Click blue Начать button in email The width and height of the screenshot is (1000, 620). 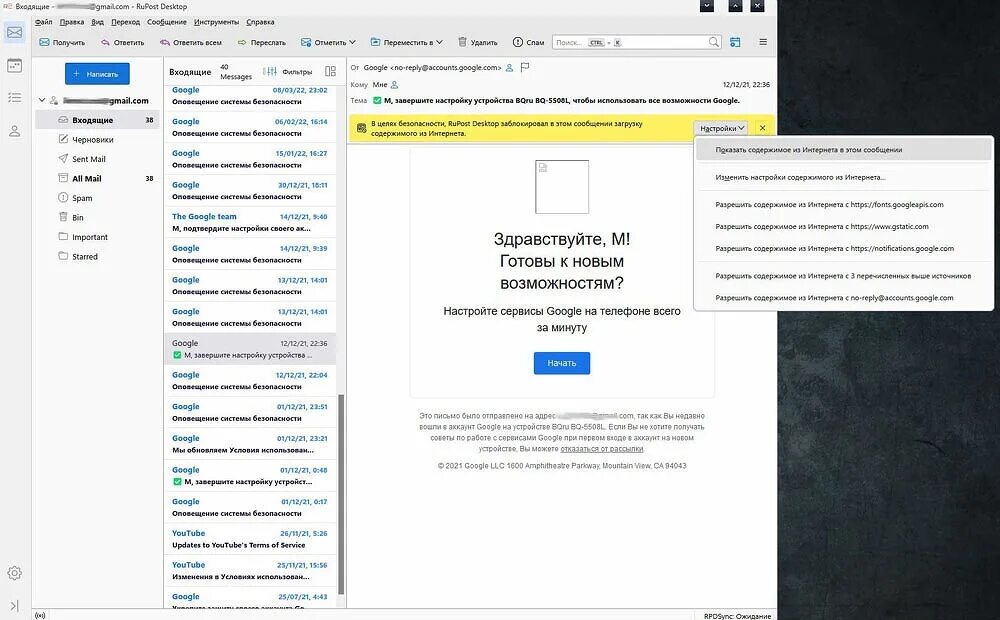coord(562,363)
